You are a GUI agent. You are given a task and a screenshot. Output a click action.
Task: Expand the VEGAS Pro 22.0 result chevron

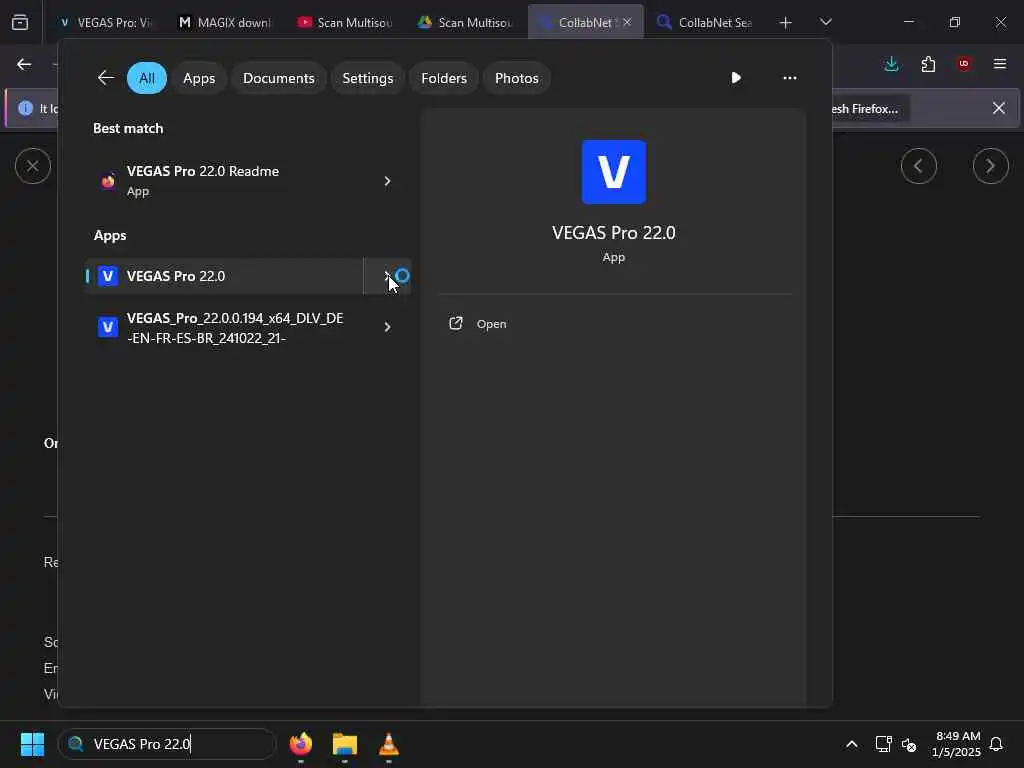click(x=387, y=276)
